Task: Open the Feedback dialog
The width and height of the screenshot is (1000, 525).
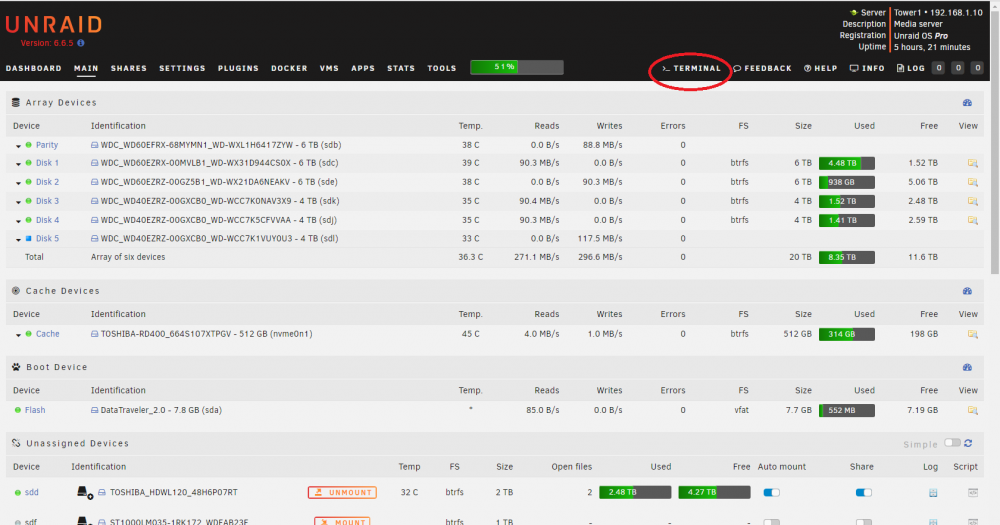Action: click(x=762, y=68)
